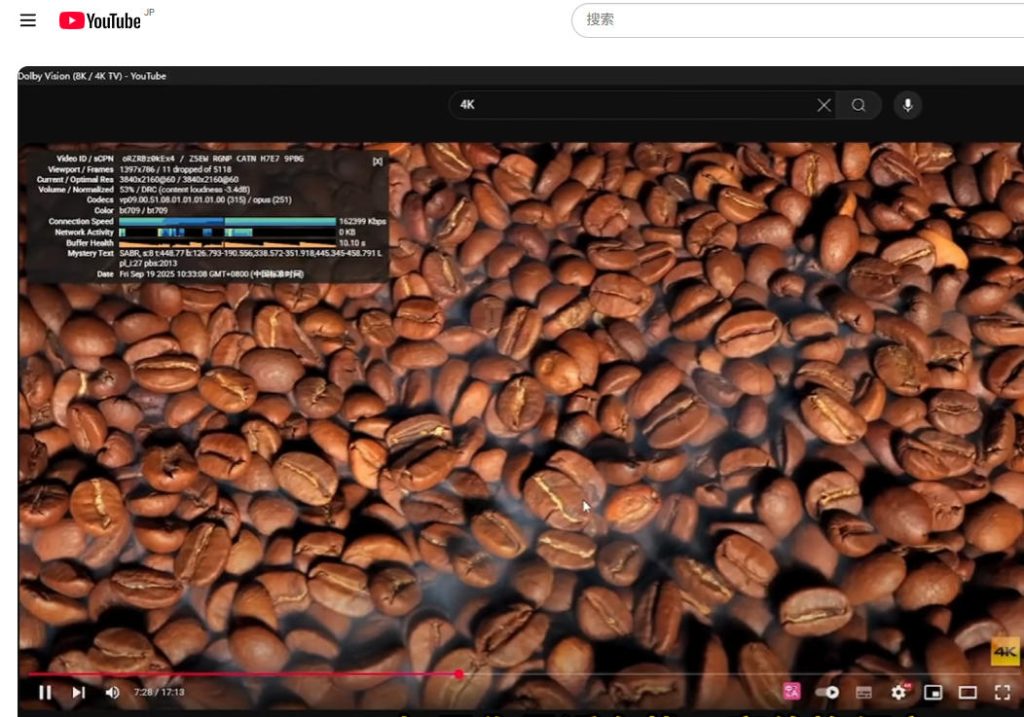Mute the video volume
The width and height of the screenshot is (1024, 717).
click(112, 692)
